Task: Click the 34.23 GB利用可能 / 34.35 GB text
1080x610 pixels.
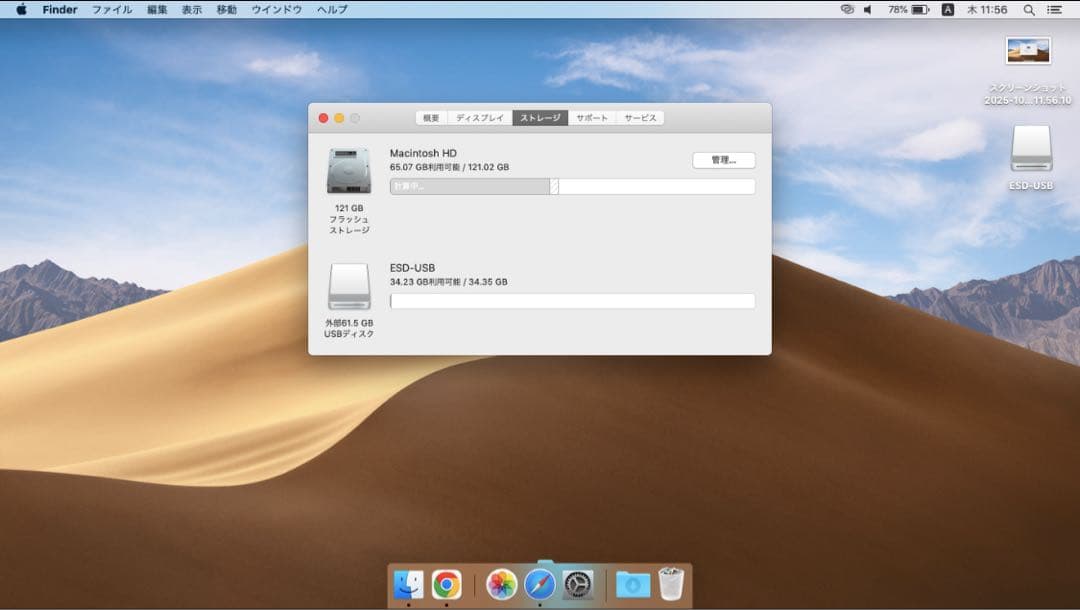Action: tap(448, 282)
